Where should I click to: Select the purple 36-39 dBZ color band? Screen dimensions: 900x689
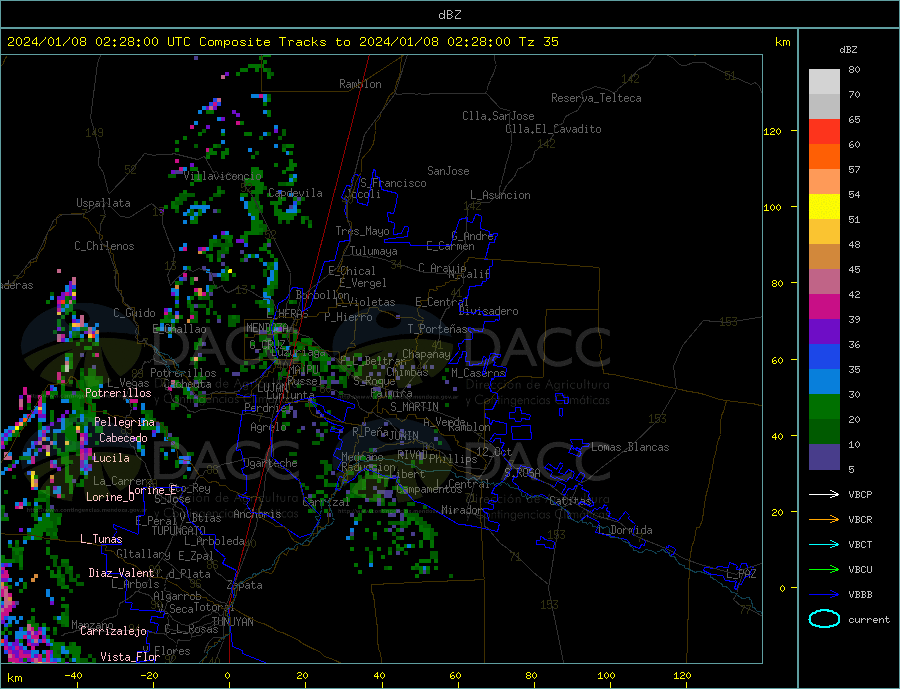point(824,332)
